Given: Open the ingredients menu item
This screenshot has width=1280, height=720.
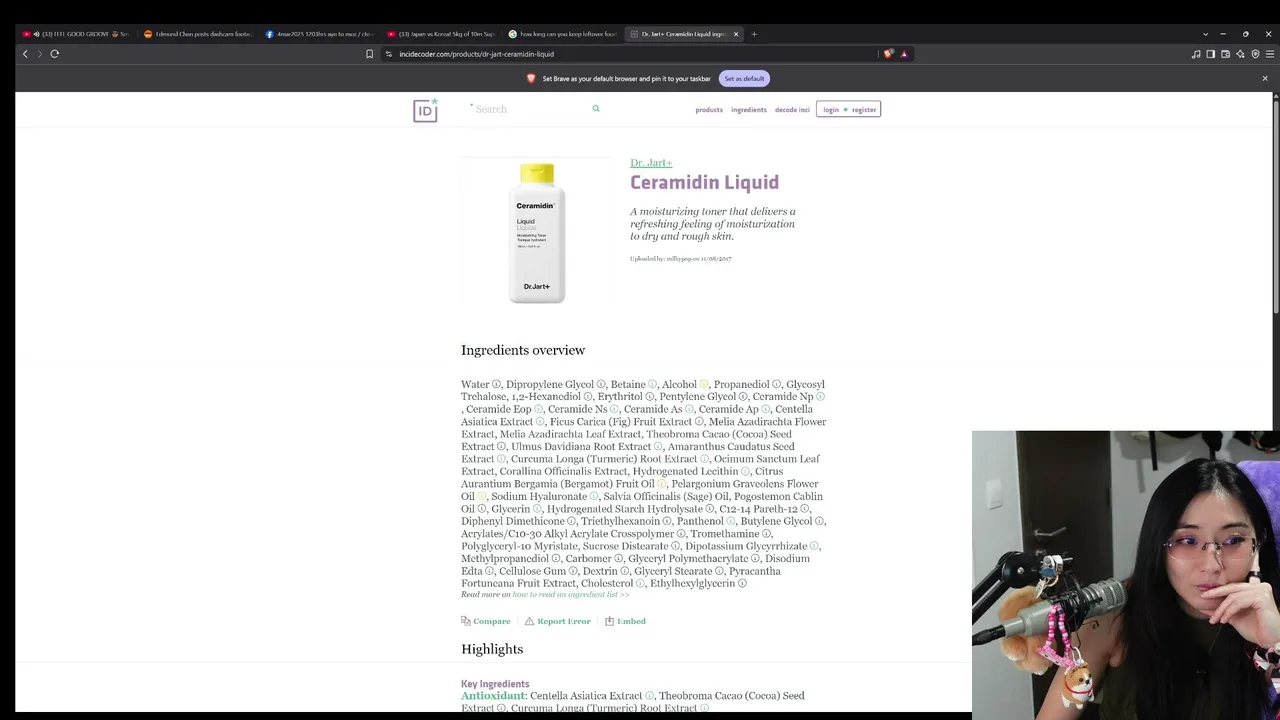Looking at the screenshot, I should click(x=749, y=110).
